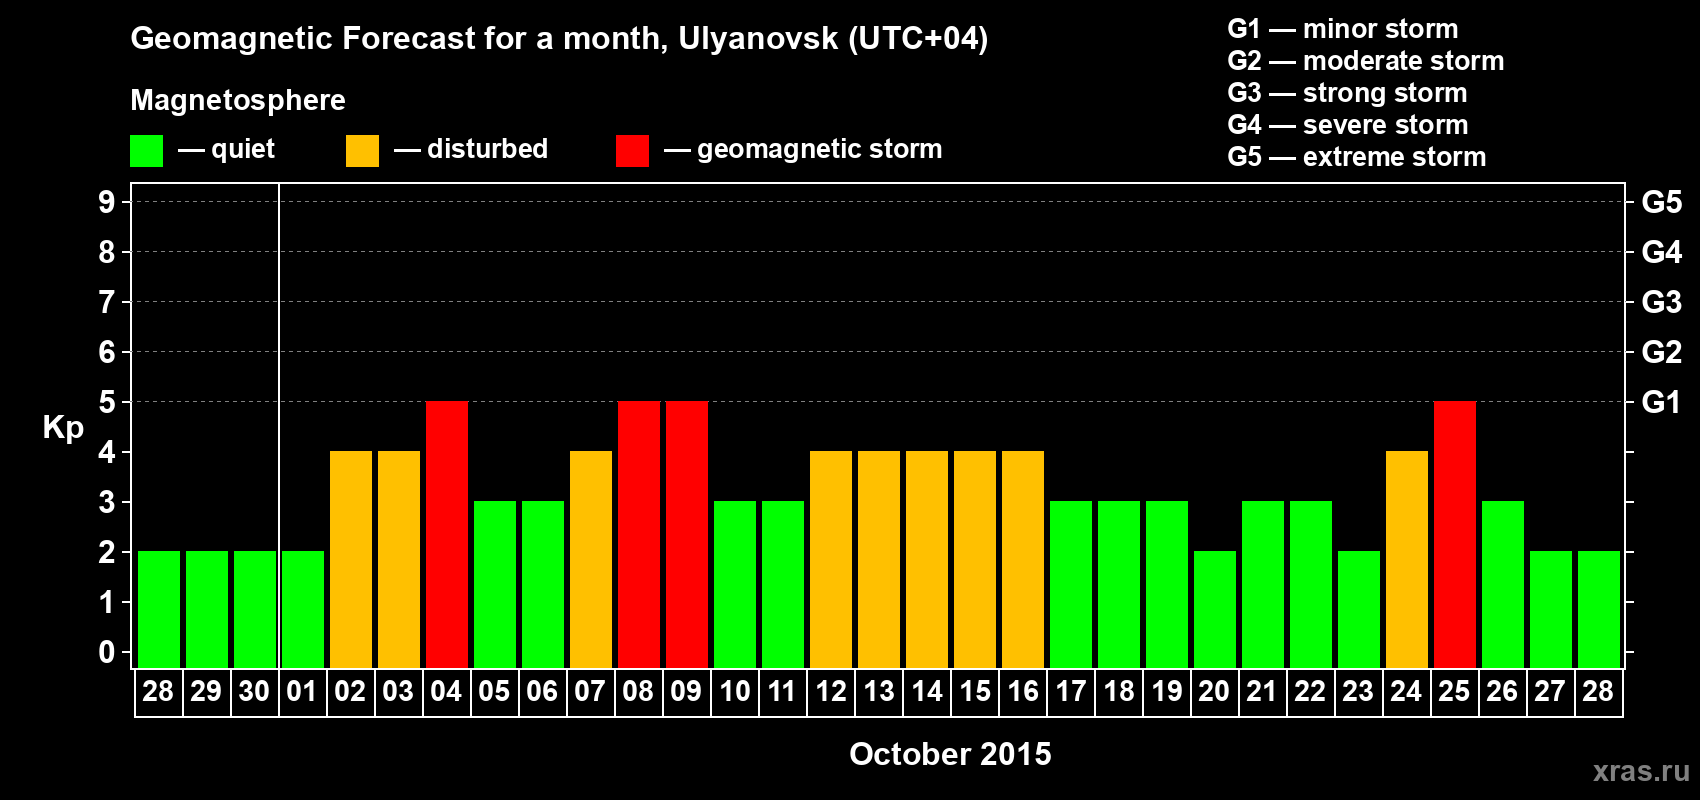Click the date label 16

pos(1022,691)
